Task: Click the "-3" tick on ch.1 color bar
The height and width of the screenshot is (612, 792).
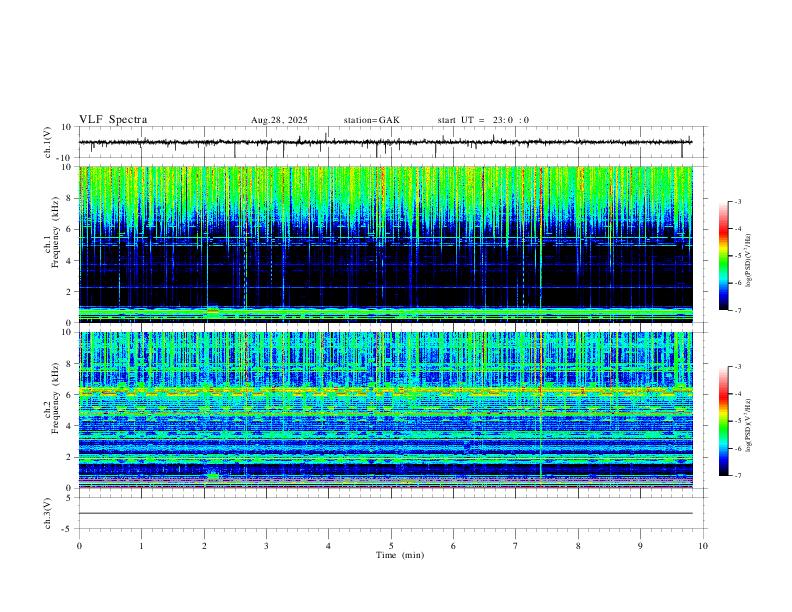Action: point(737,201)
